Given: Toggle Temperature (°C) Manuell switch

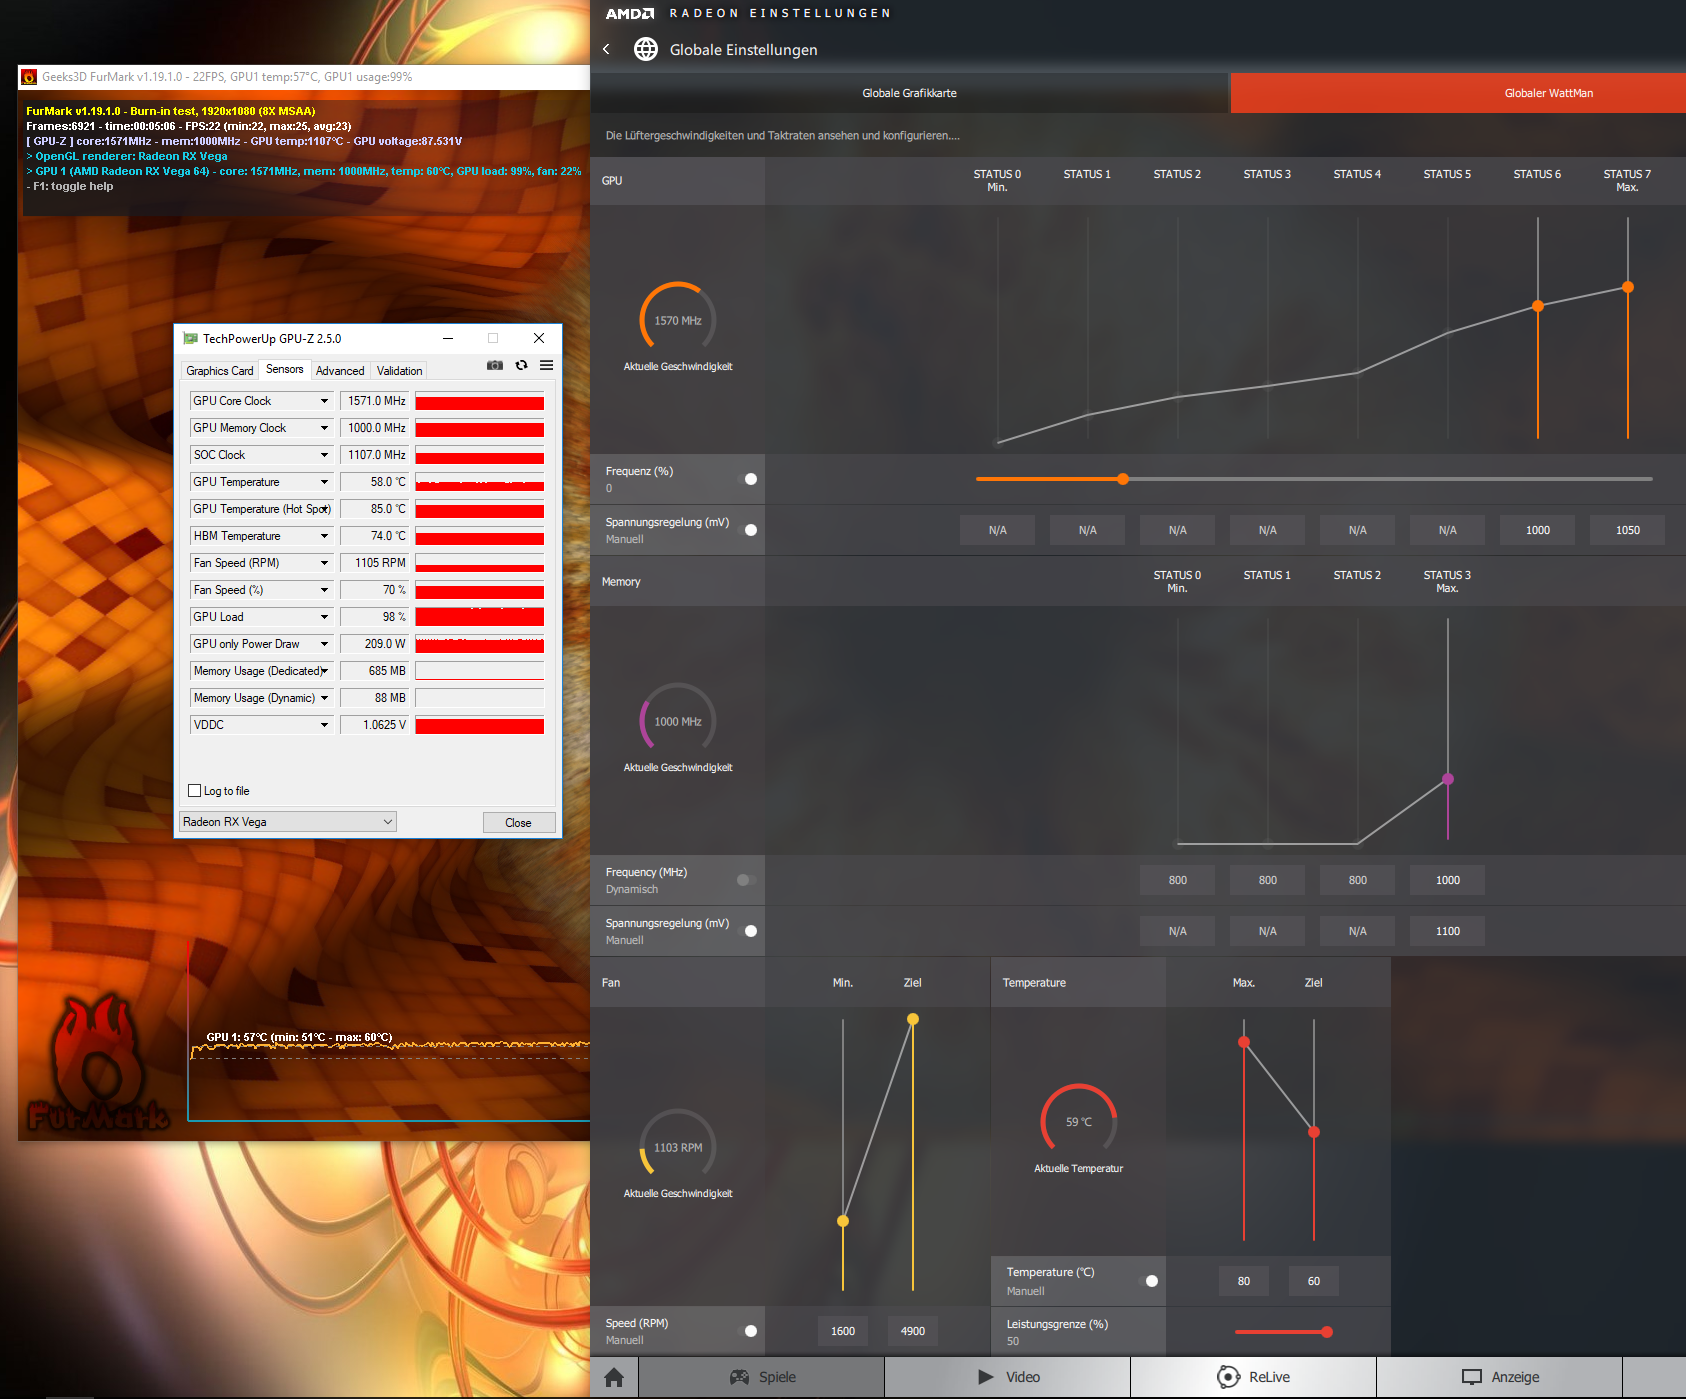Looking at the screenshot, I should [1148, 1281].
